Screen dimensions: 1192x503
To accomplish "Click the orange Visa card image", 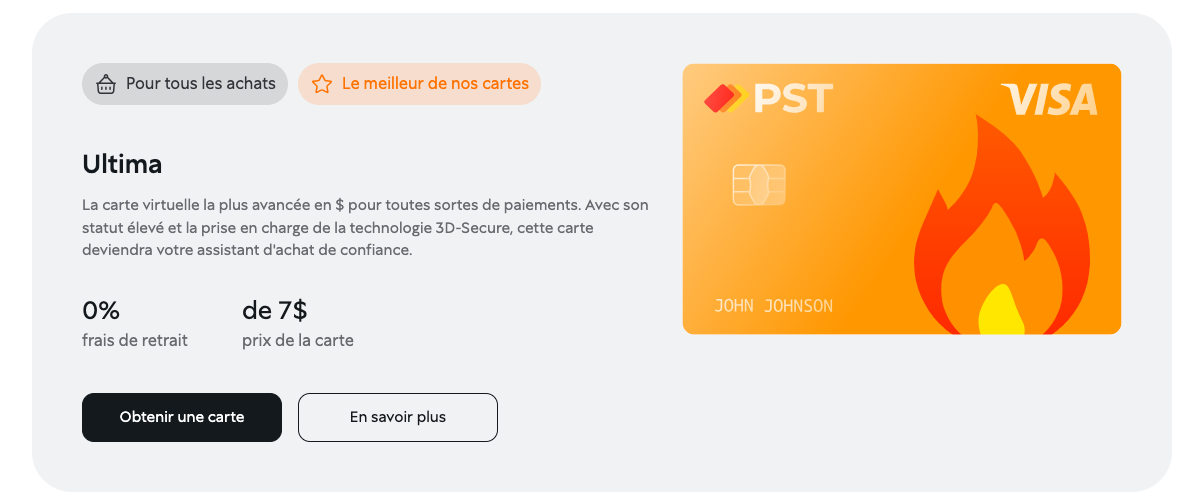I will [902, 199].
